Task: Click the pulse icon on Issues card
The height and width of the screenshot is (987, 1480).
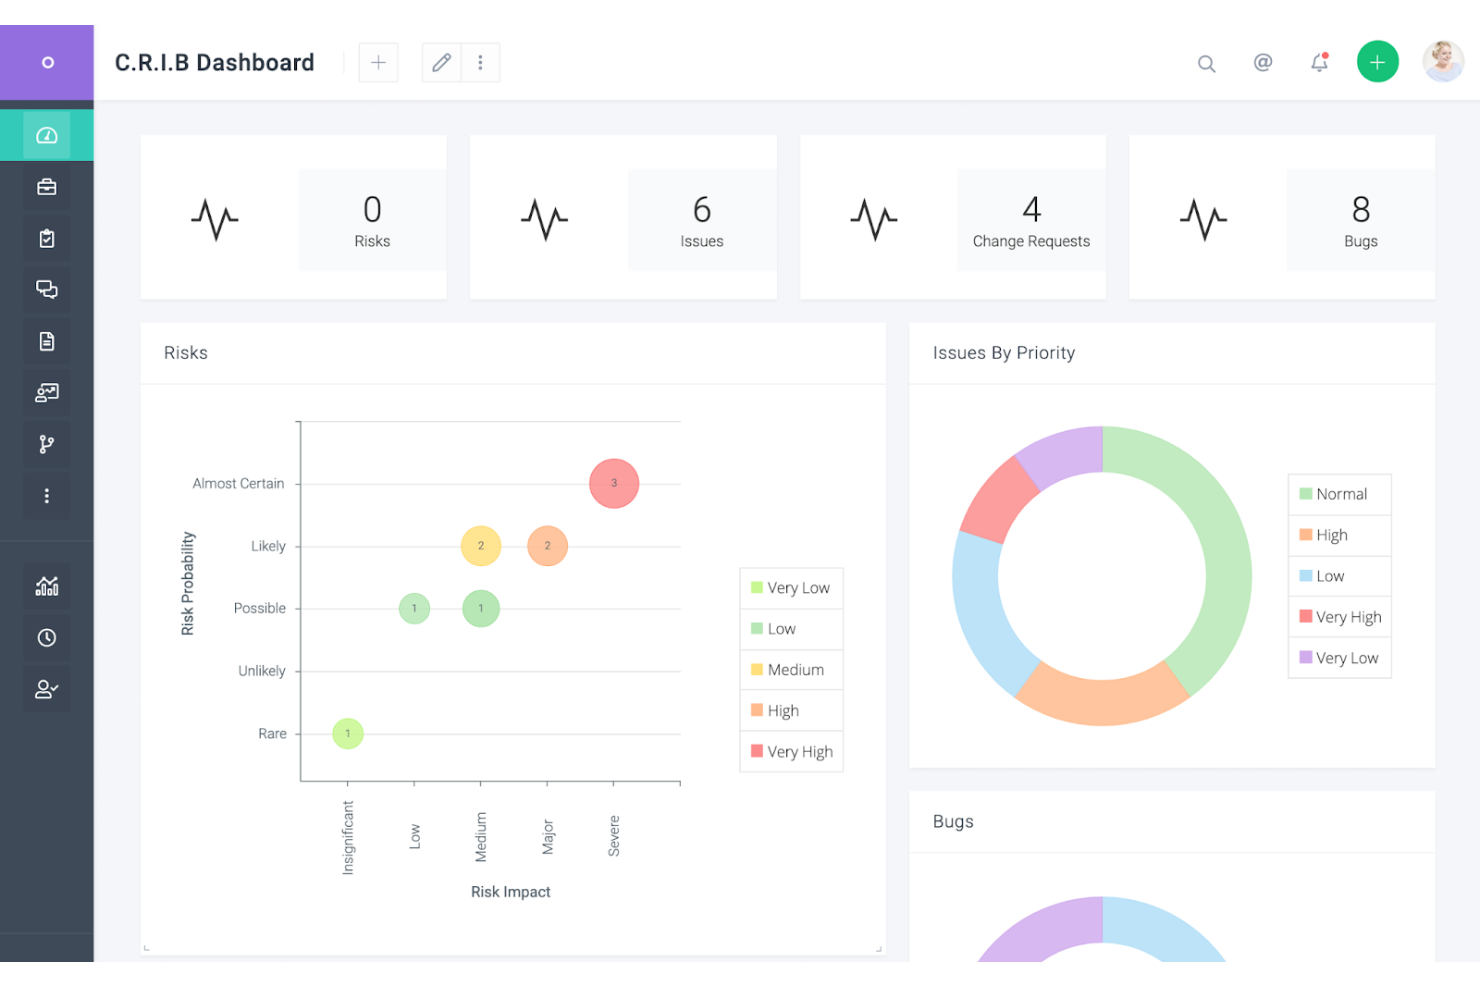Action: (x=544, y=219)
